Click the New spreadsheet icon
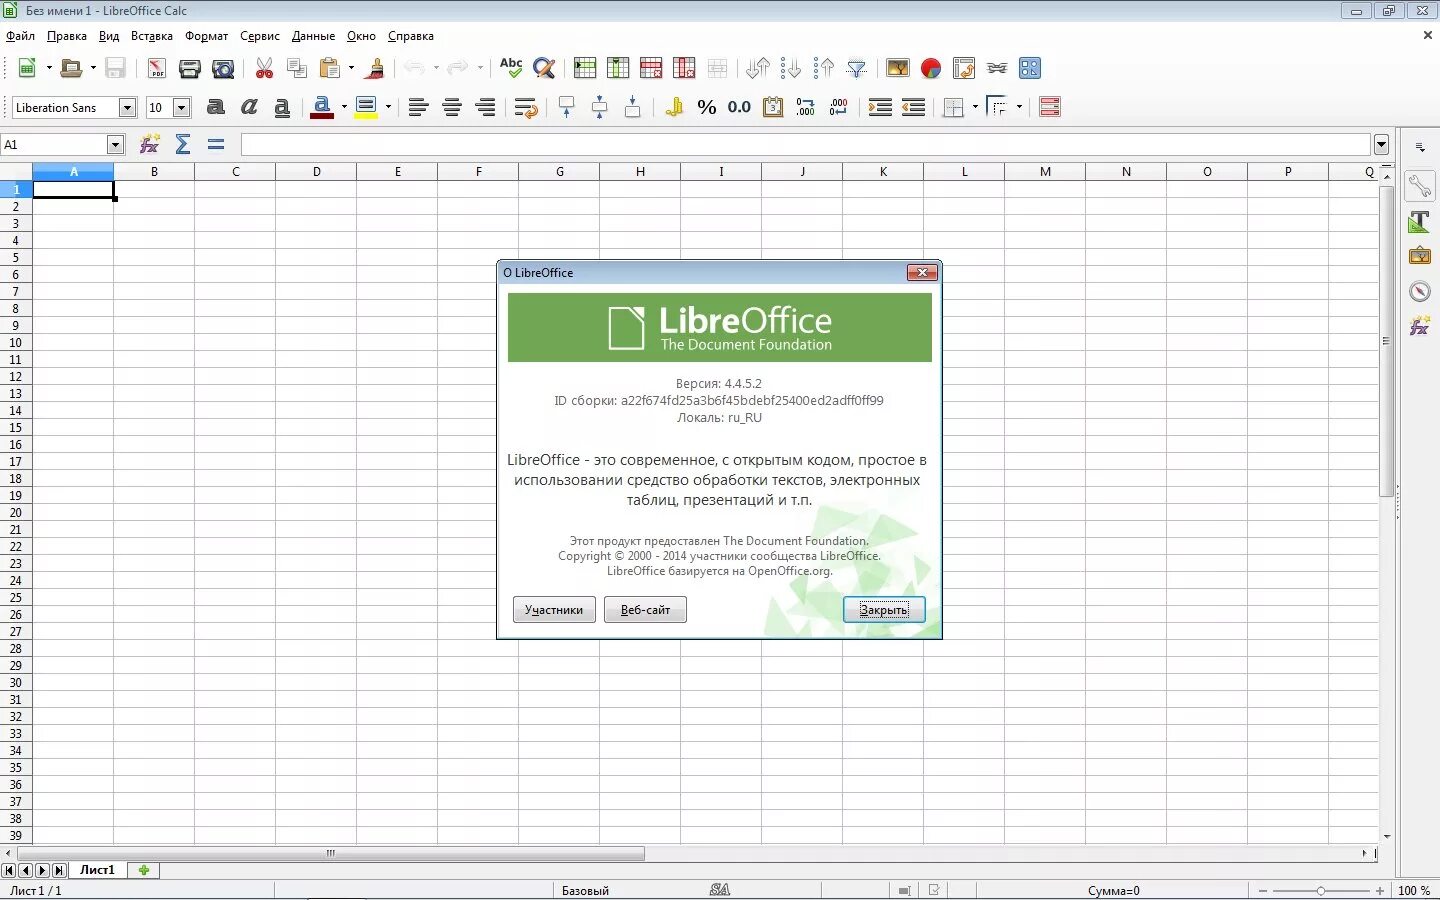1440x900 pixels. coord(28,68)
